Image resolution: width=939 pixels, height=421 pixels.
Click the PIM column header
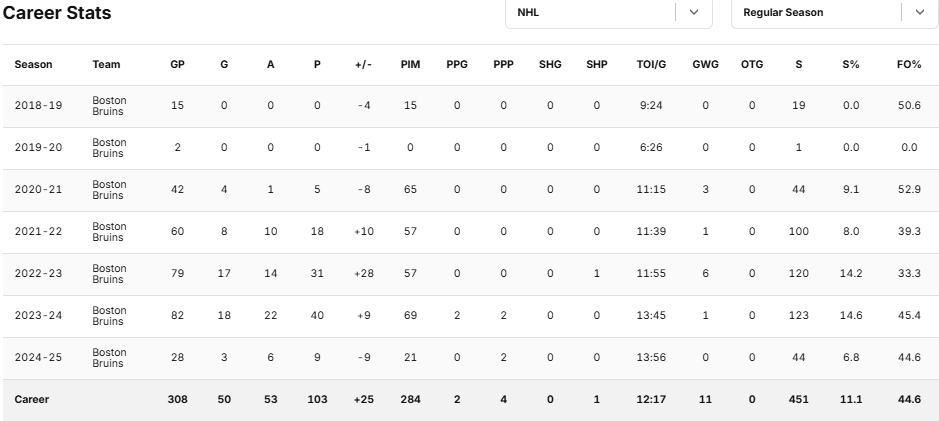point(410,65)
